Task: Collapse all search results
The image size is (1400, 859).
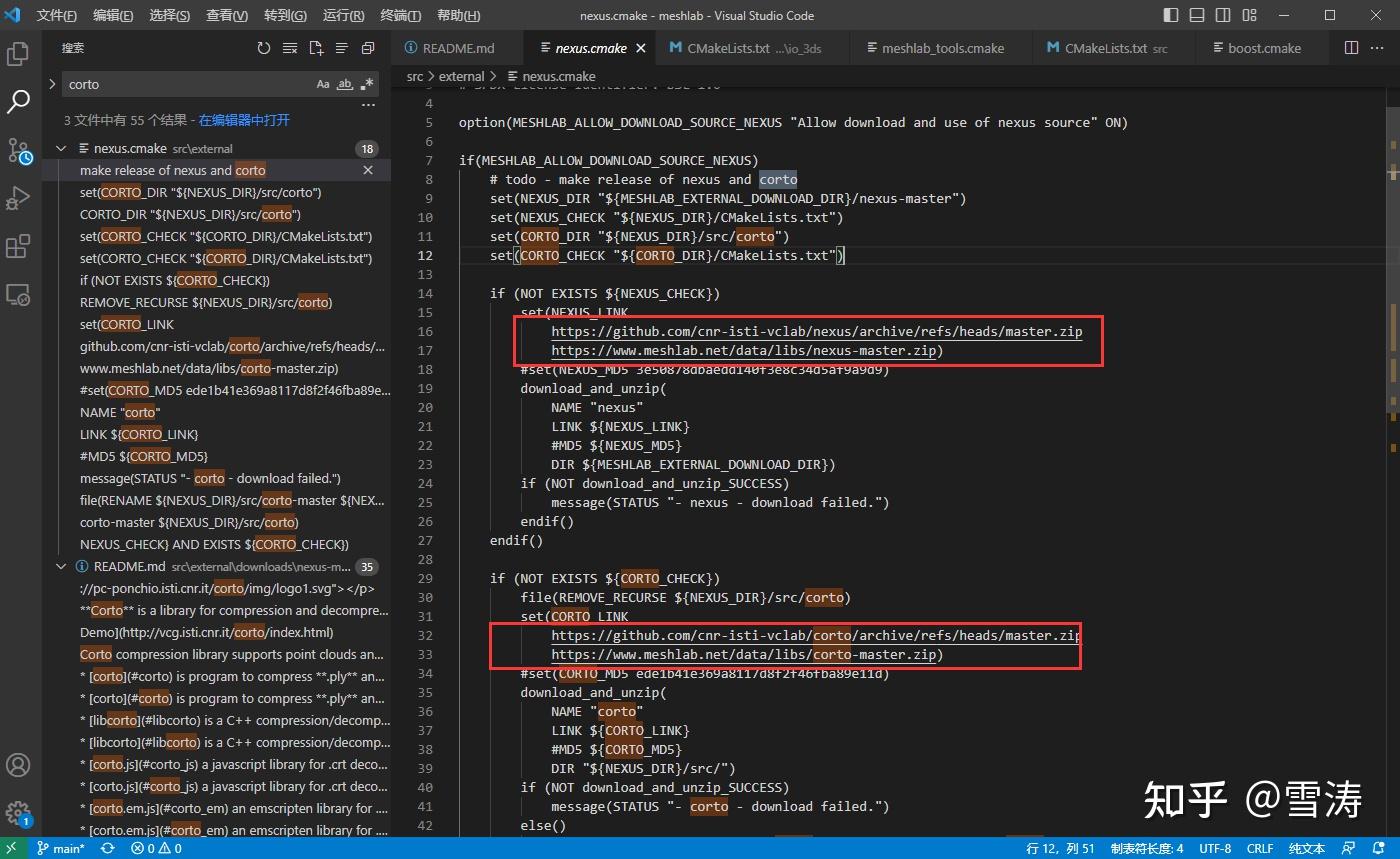Action: 368,48
